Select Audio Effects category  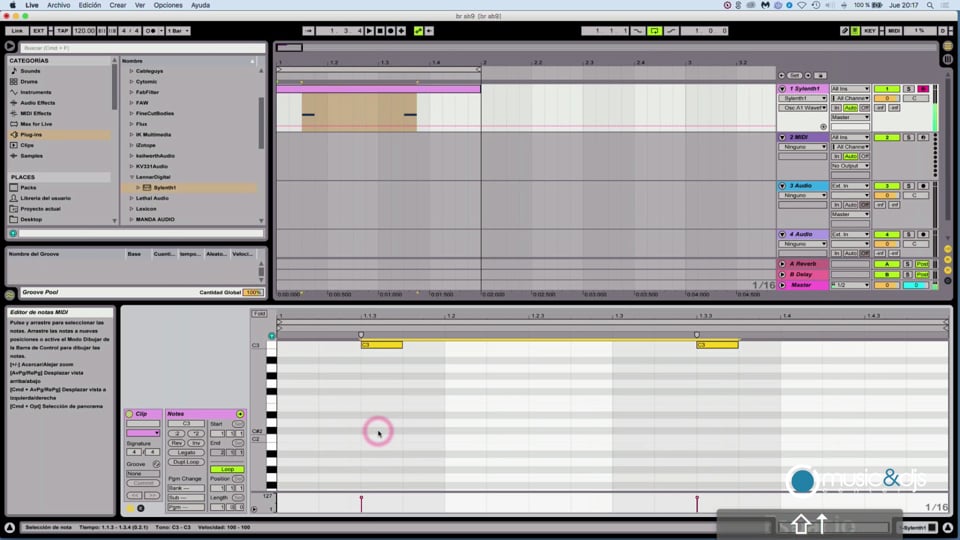tap(37, 103)
